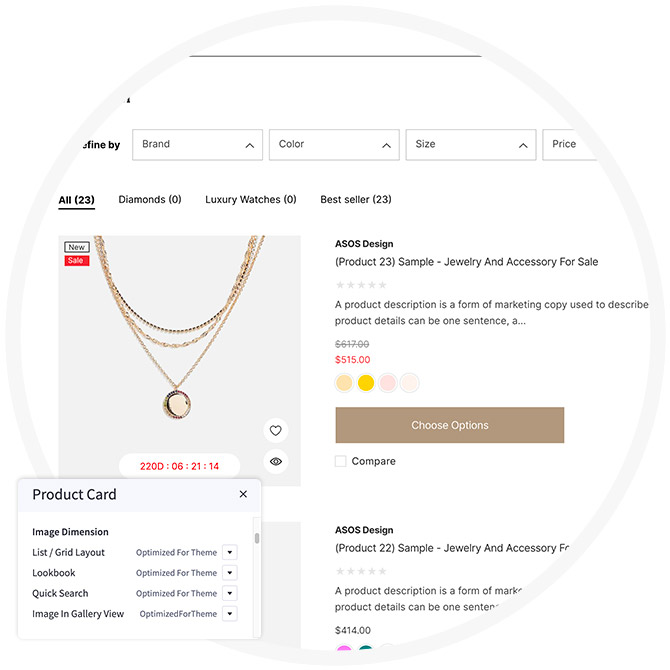Open the Quick Search dimension dropdown
This screenshot has height=670, width=670.
pyautogui.click(x=229, y=593)
